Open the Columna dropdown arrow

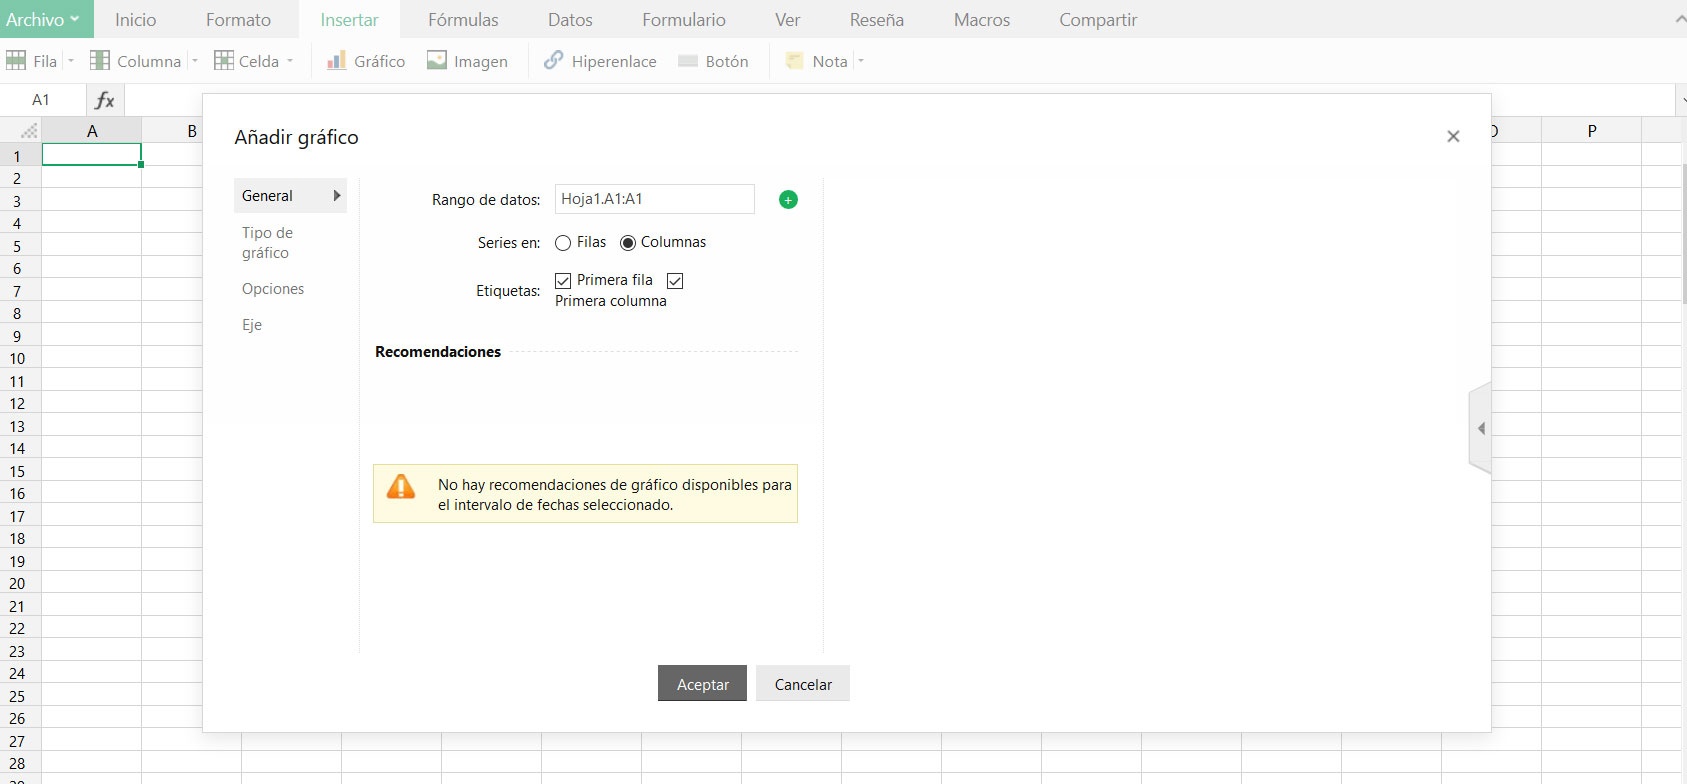click(195, 61)
